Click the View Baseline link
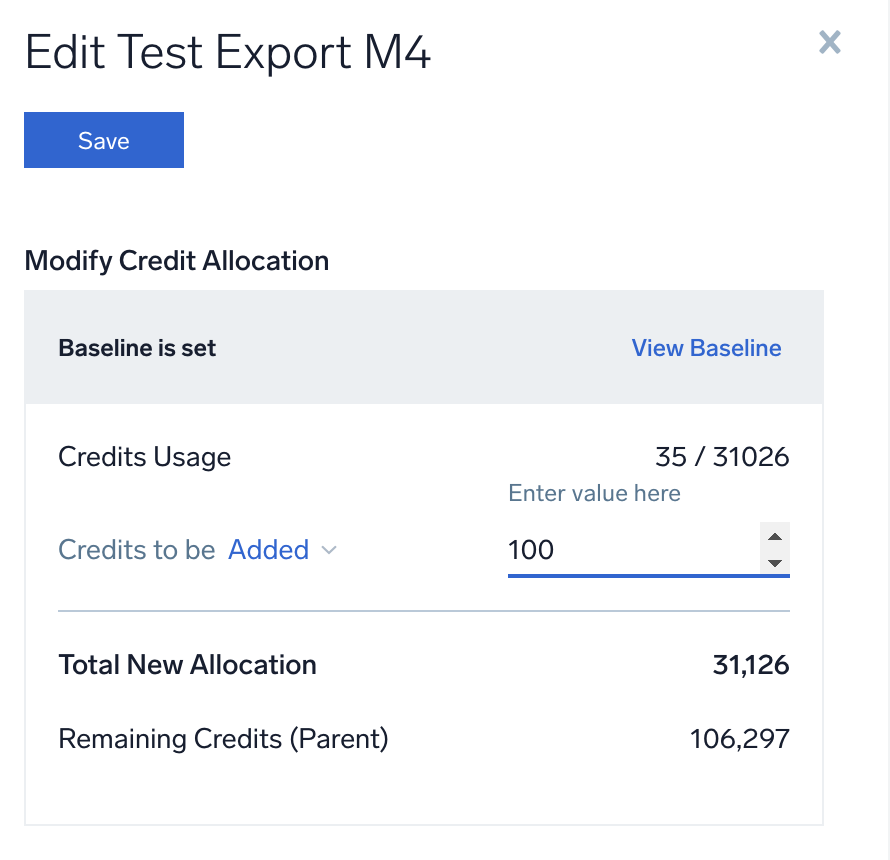The height and width of the screenshot is (860, 890). coord(706,348)
